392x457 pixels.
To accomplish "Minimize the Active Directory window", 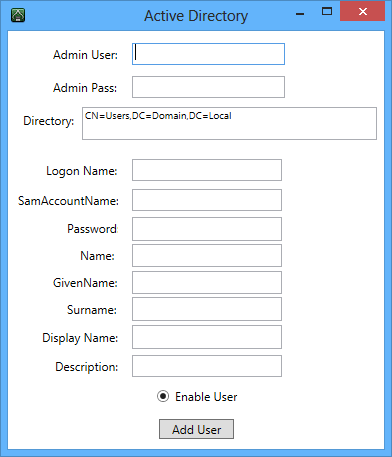I will pyautogui.click(x=300, y=14).
